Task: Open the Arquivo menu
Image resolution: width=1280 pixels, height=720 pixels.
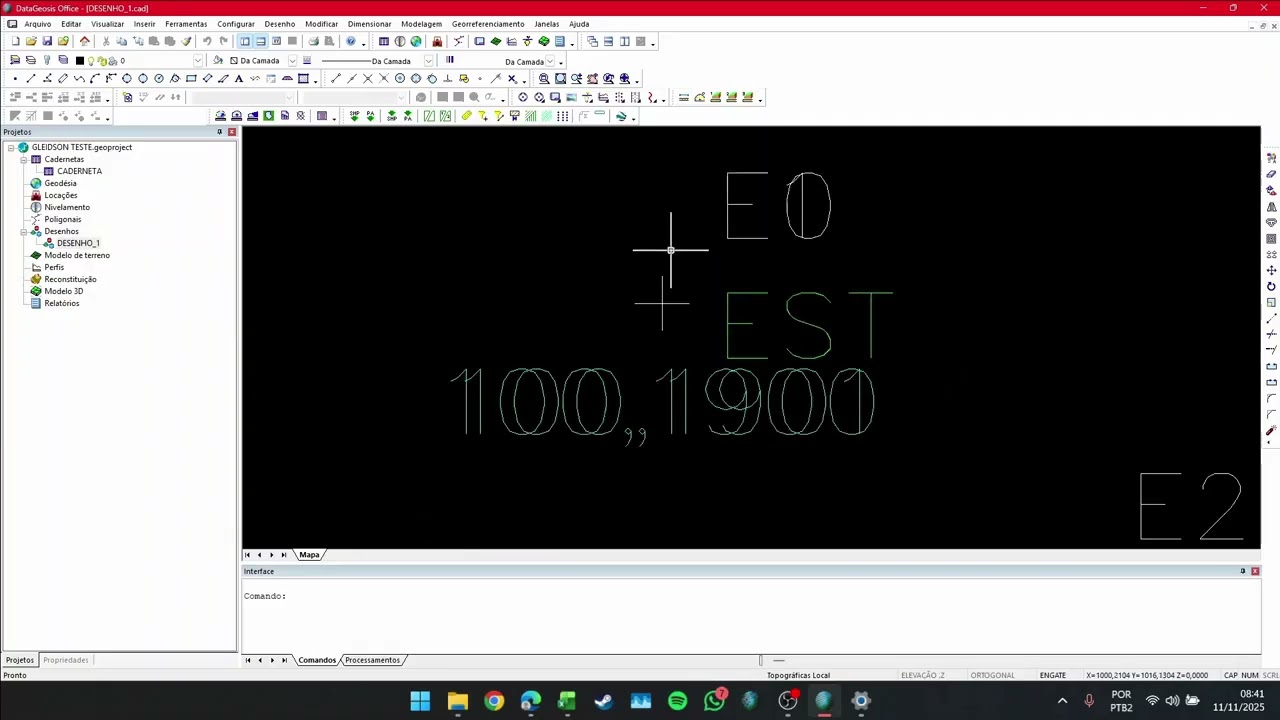Action: tap(37, 24)
